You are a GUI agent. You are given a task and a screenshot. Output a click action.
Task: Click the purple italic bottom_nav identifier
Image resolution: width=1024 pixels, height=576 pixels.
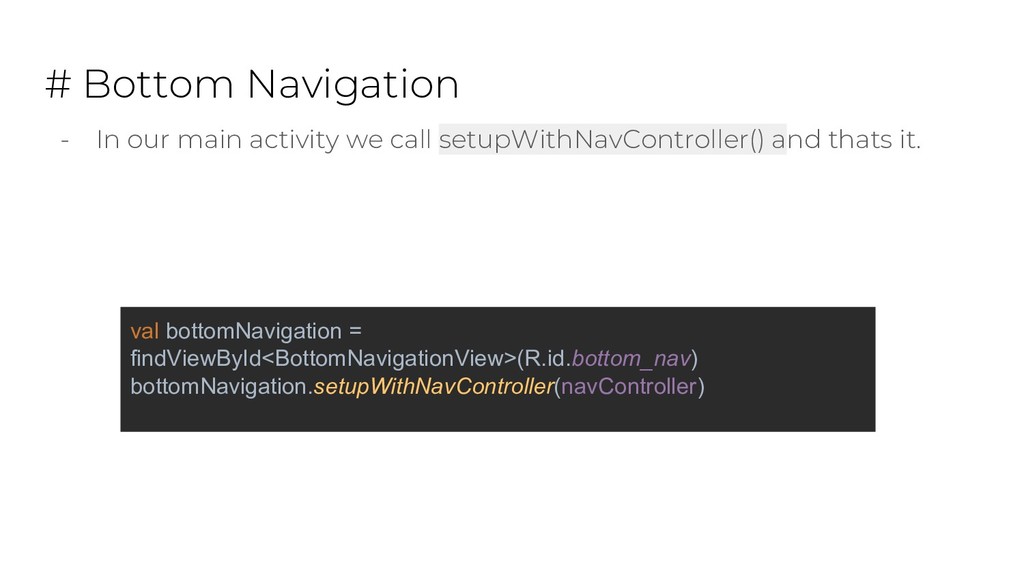[x=632, y=359]
